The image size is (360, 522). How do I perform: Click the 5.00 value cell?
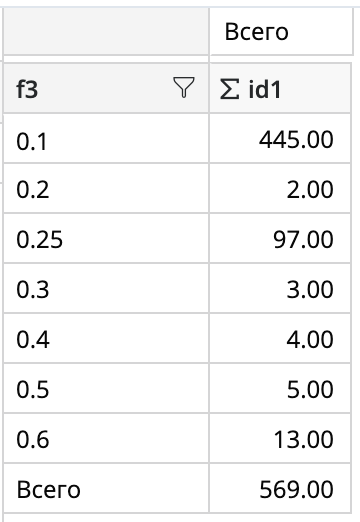coord(280,388)
